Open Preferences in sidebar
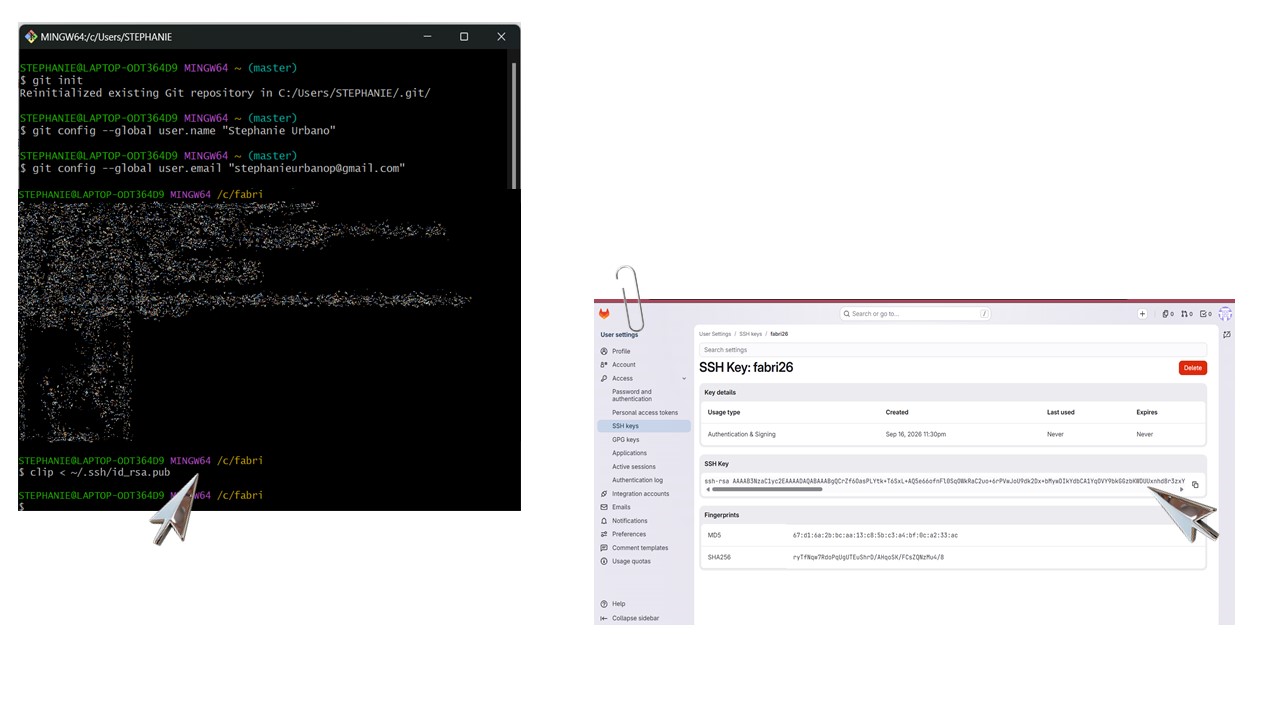Screen dimensions: 1280x720 (629, 534)
